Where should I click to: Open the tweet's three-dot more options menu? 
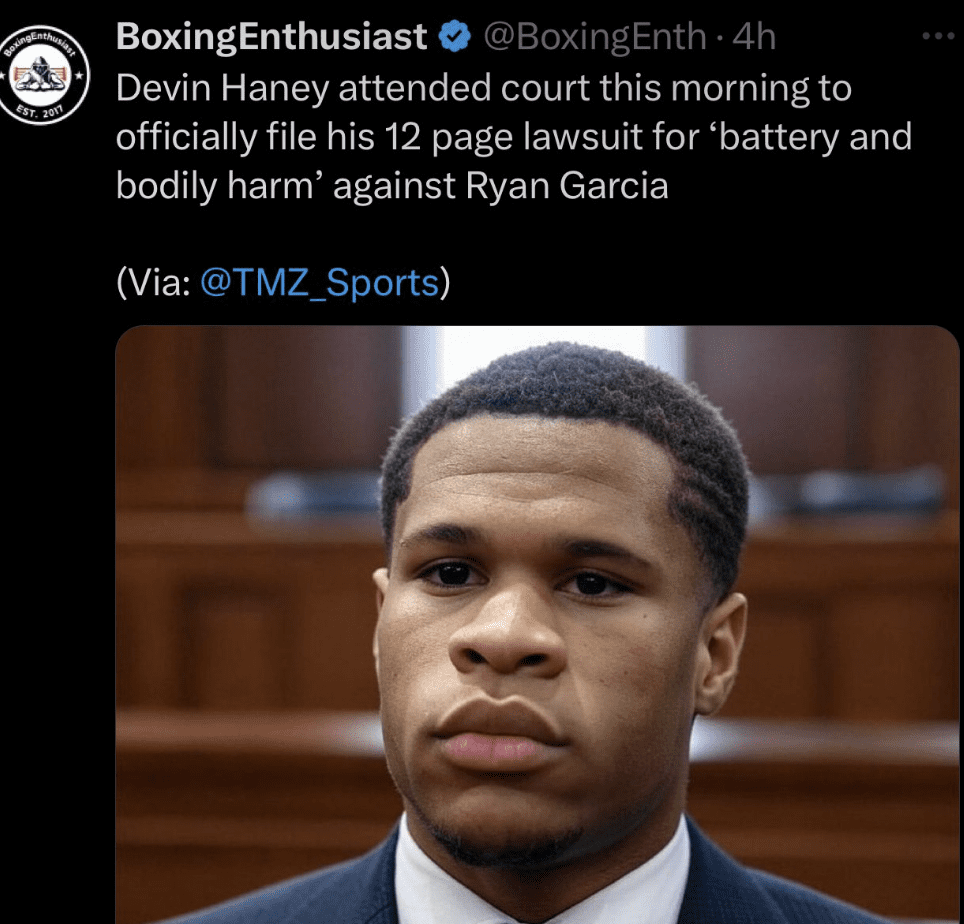(x=938, y=37)
